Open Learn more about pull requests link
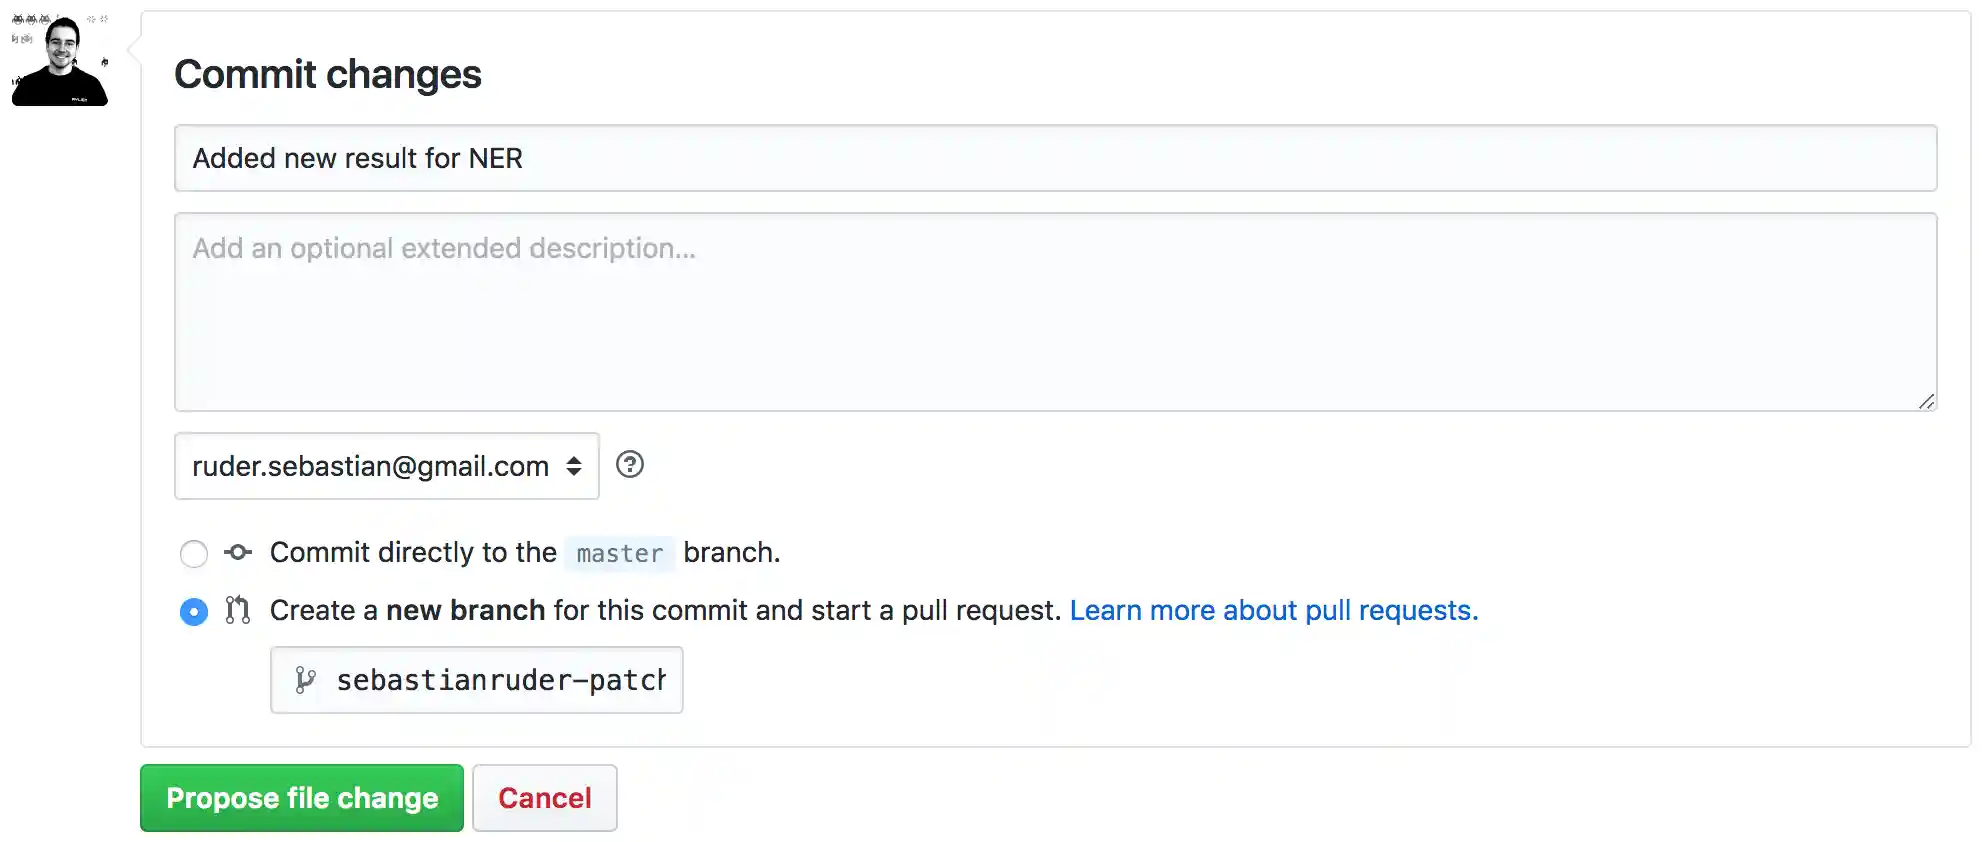The width and height of the screenshot is (1982, 842). pos(1273,610)
